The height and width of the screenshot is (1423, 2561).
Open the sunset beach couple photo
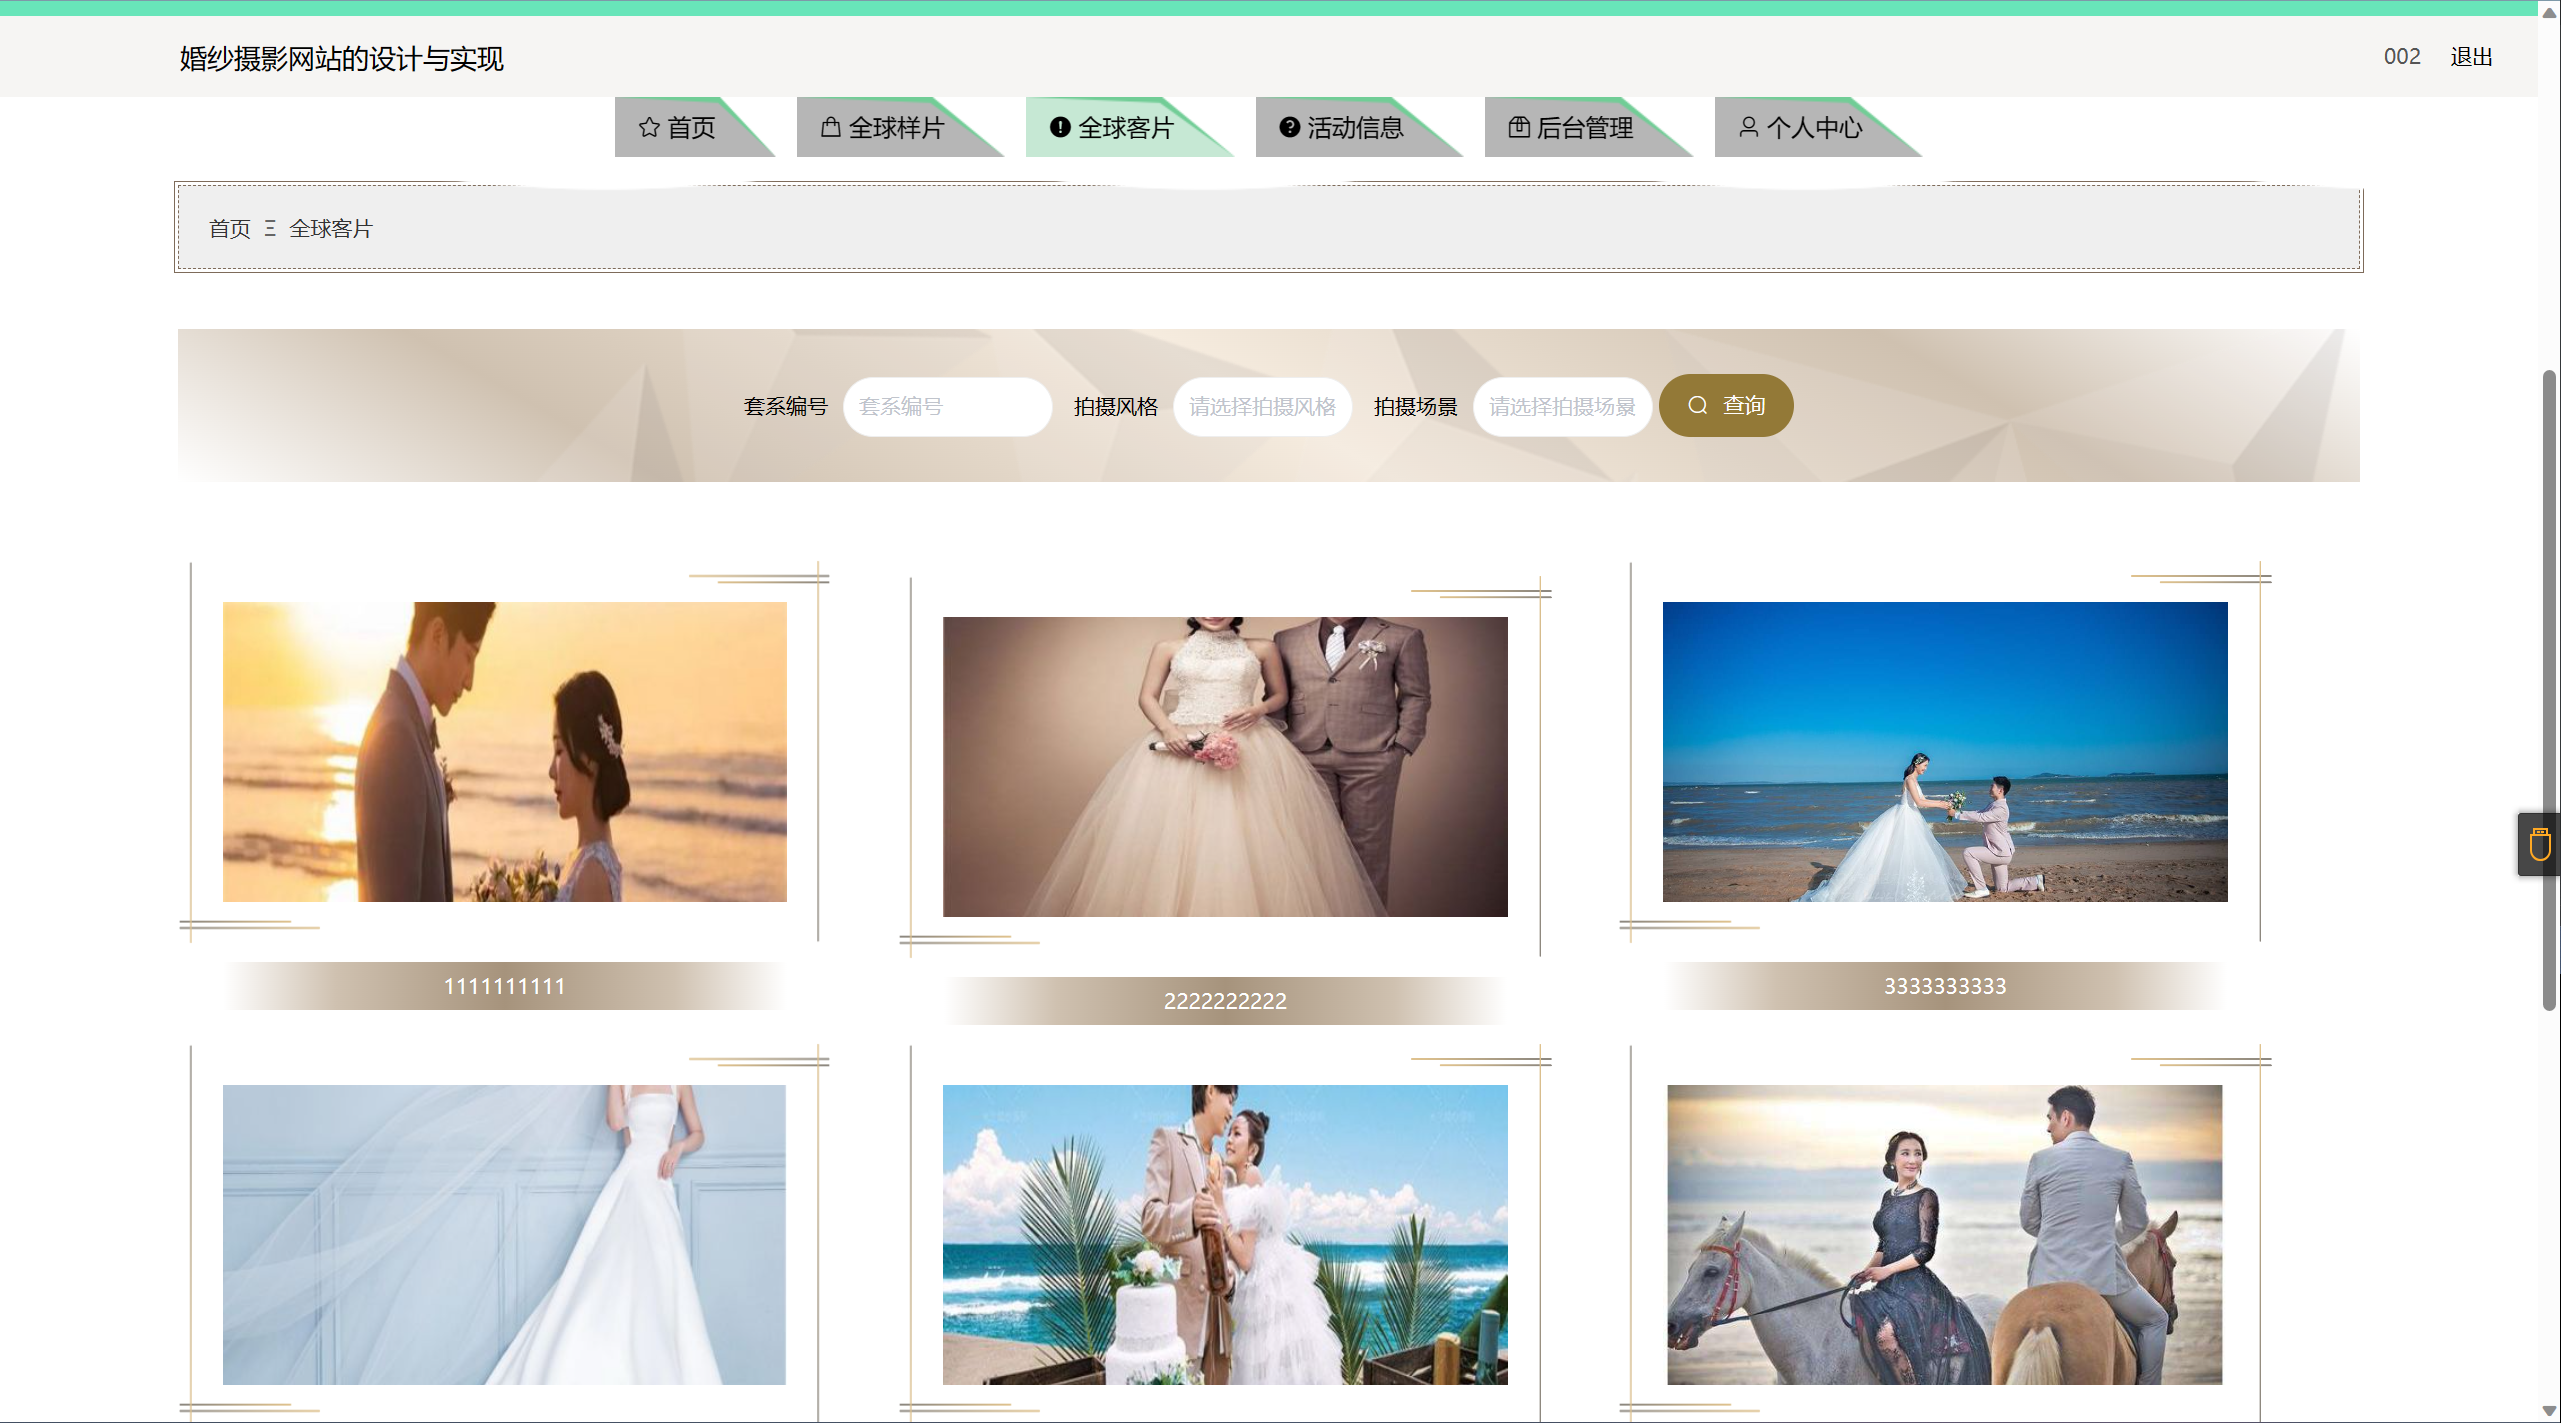[504, 751]
